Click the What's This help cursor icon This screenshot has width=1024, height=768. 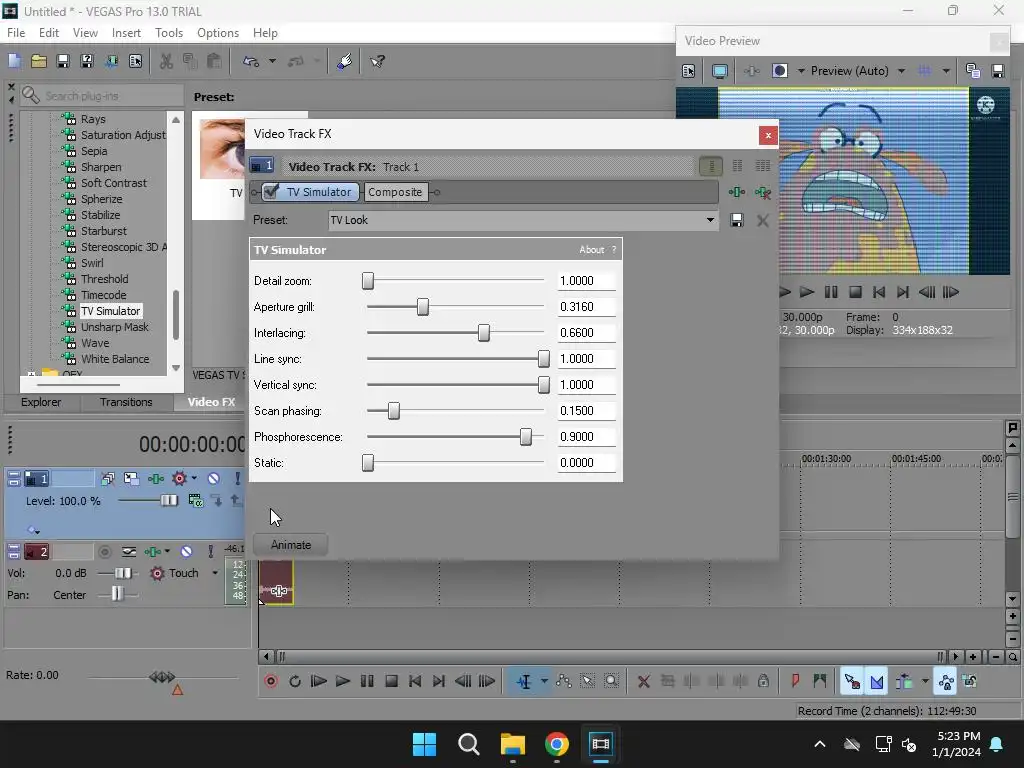click(377, 61)
